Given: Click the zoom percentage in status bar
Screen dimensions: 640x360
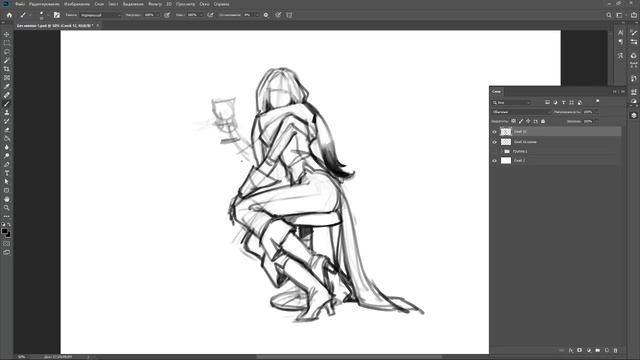Looking at the screenshot, I should coord(21,357).
